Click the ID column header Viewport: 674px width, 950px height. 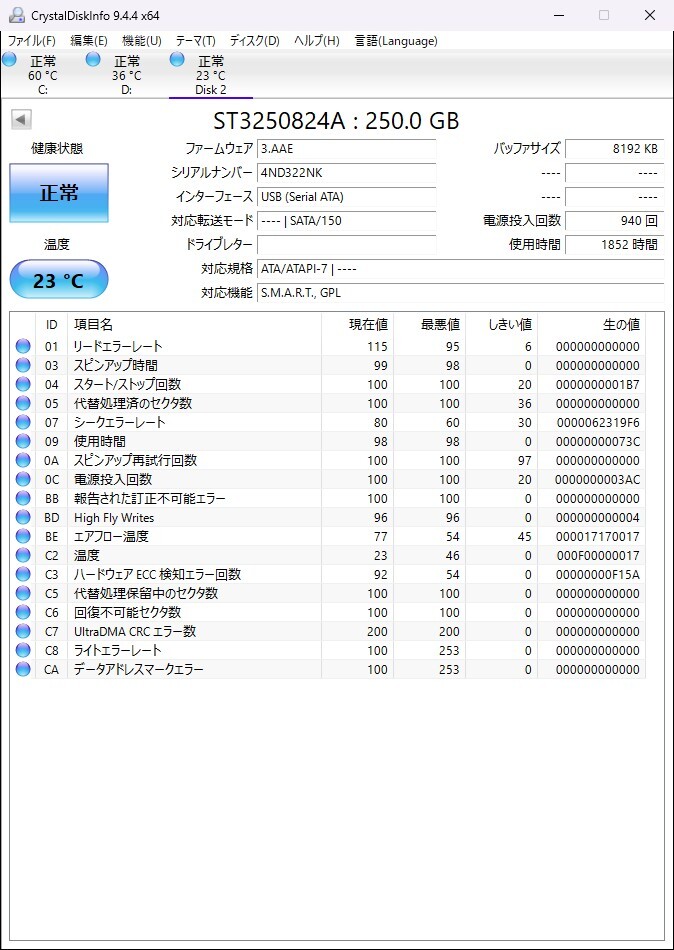pos(52,325)
